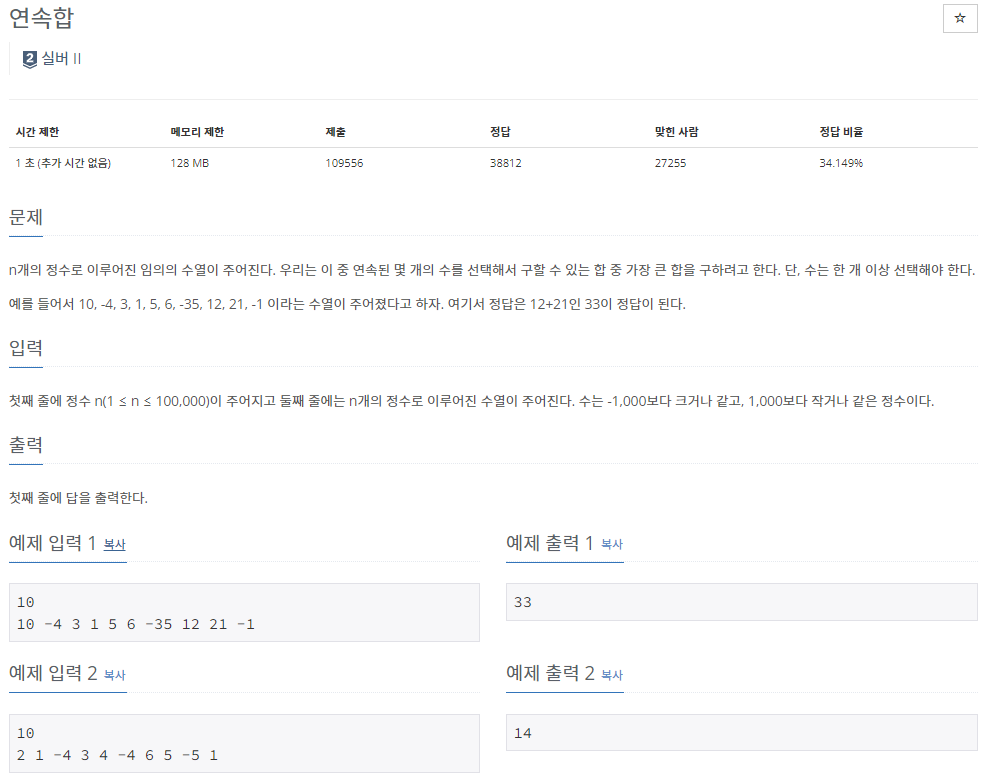The width and height of the screenshot is (987, 783).
Task: Copy example output 2 via 복사 link
Action: pyautogui.click(x=612, y=675)
